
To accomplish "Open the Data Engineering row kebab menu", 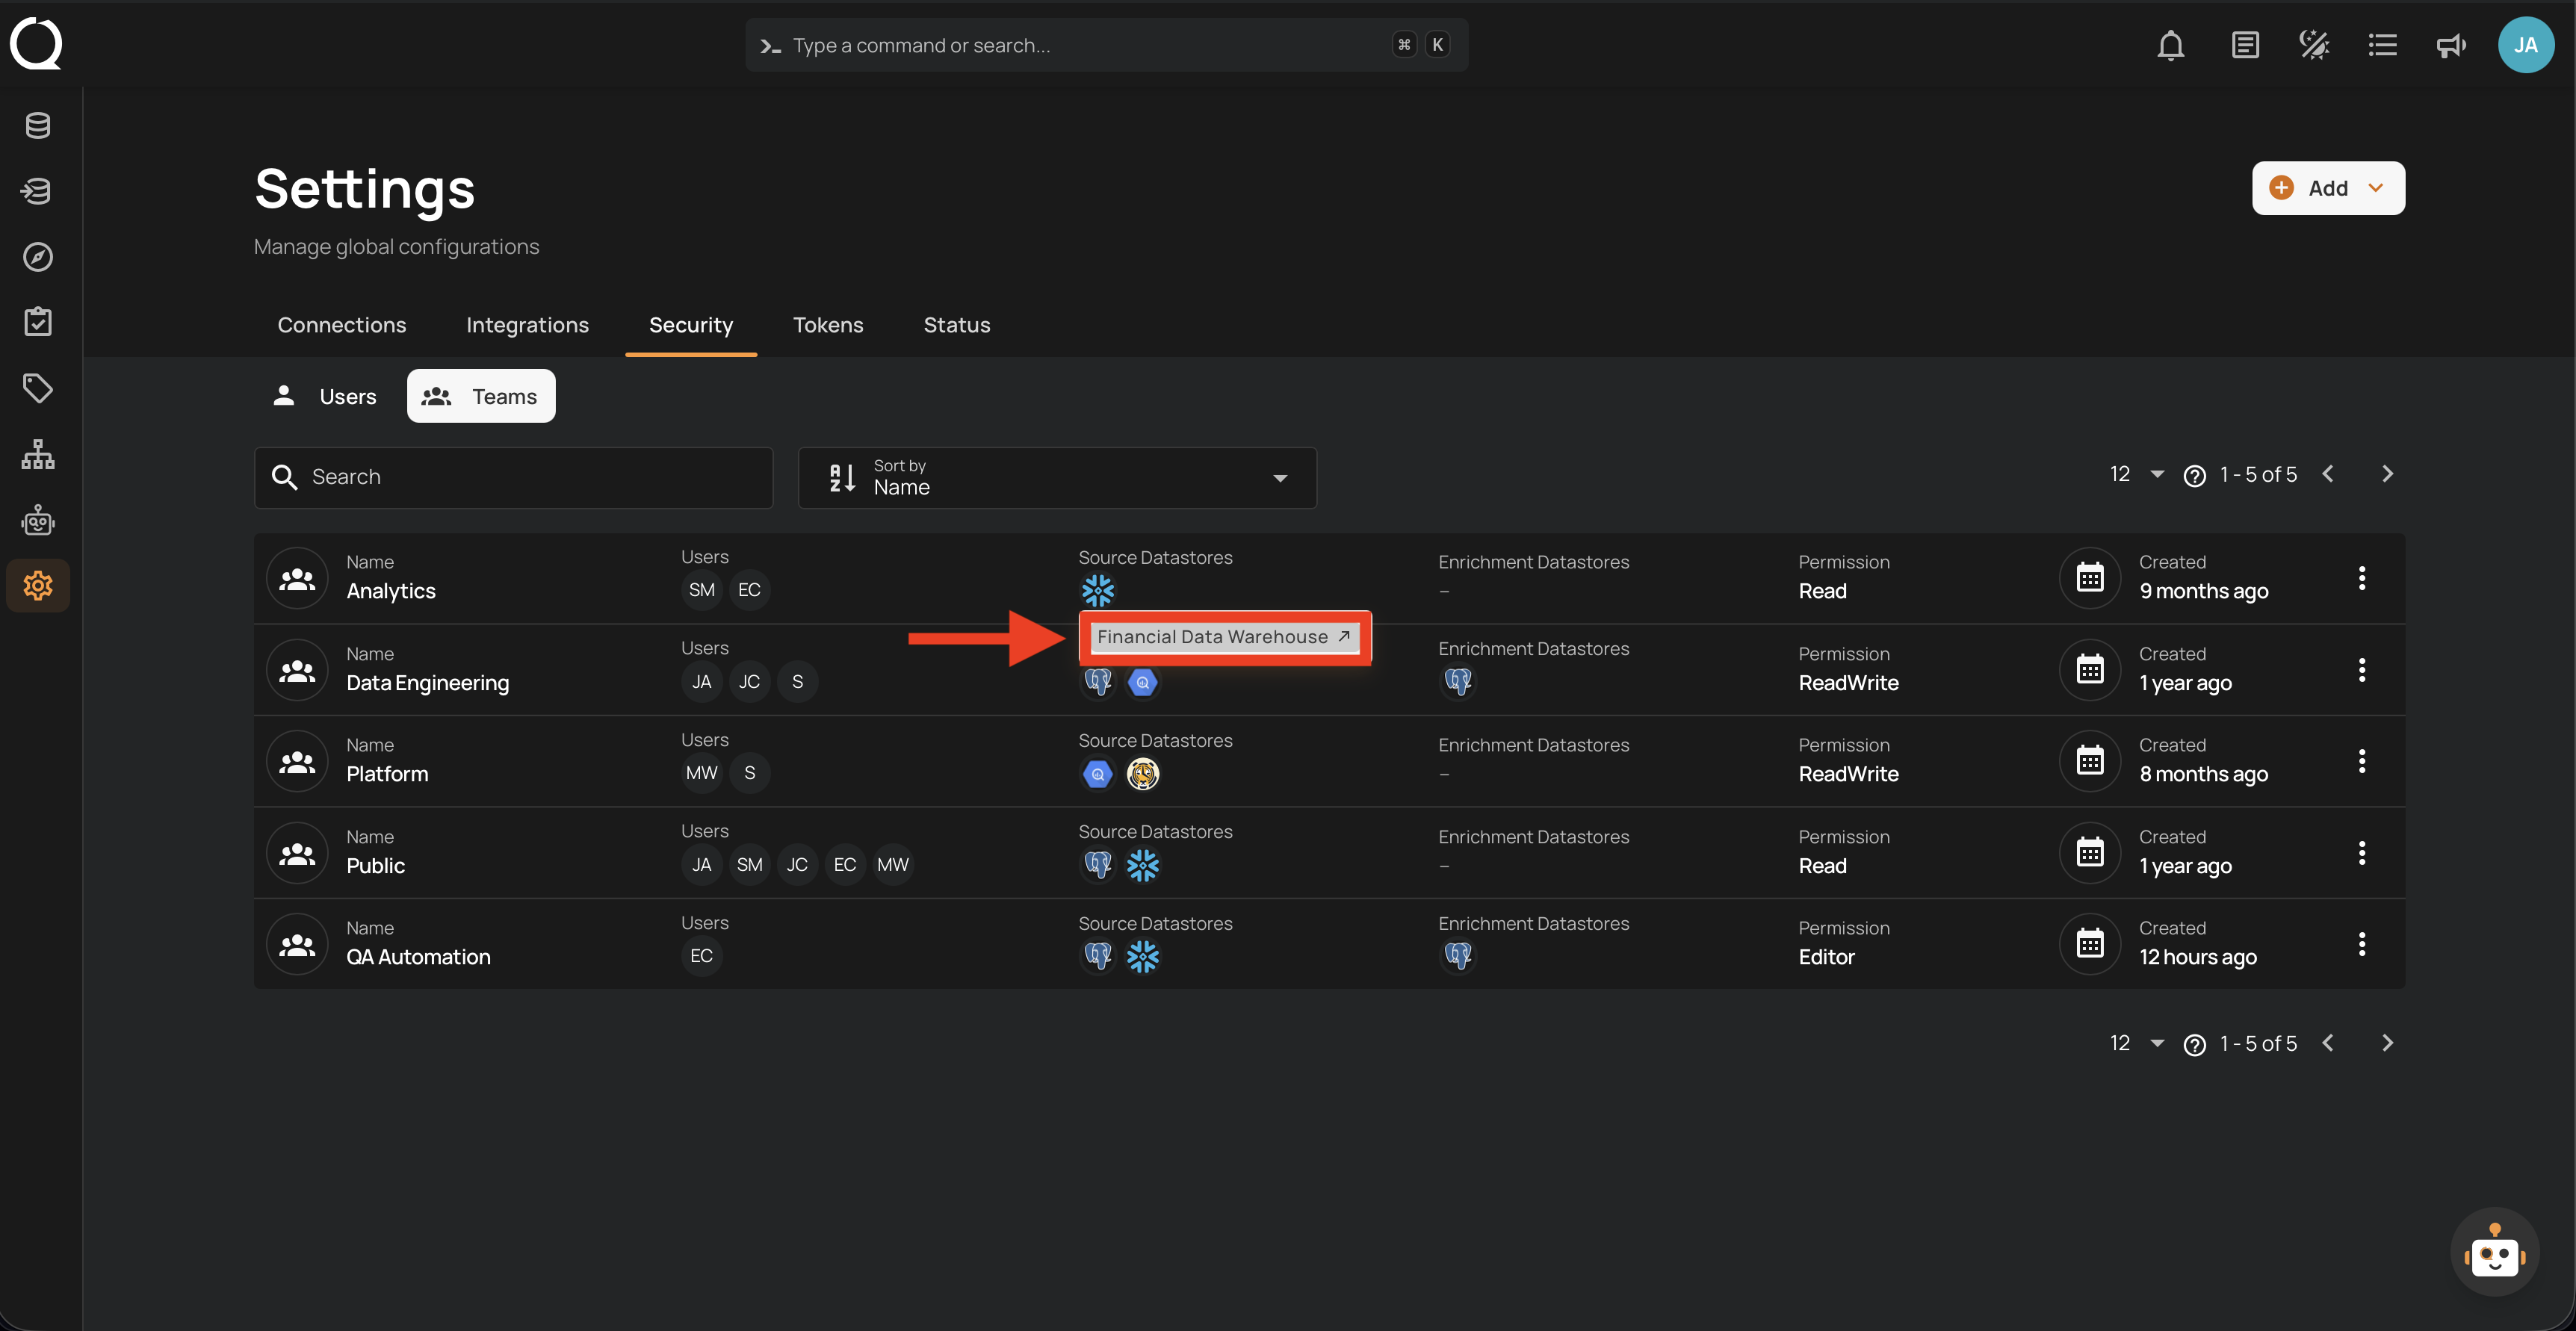I will pyautogui.click(x=2362, y=669).
